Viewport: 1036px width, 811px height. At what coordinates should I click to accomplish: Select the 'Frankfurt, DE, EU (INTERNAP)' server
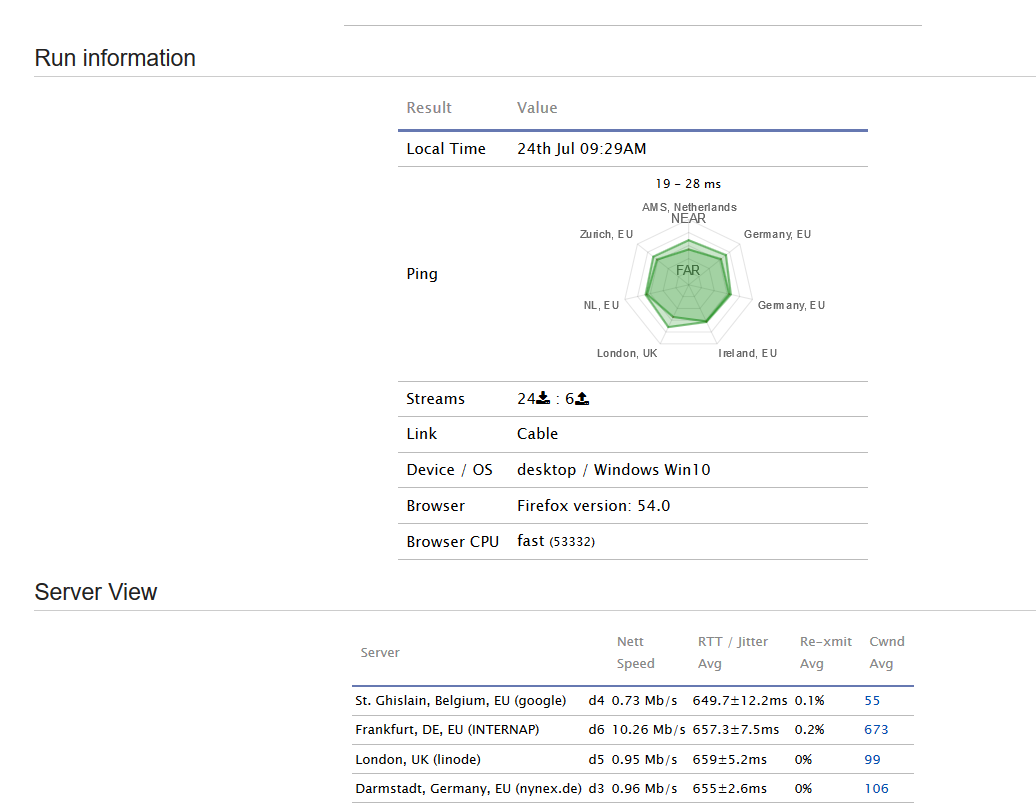click(x=447, y=730)
